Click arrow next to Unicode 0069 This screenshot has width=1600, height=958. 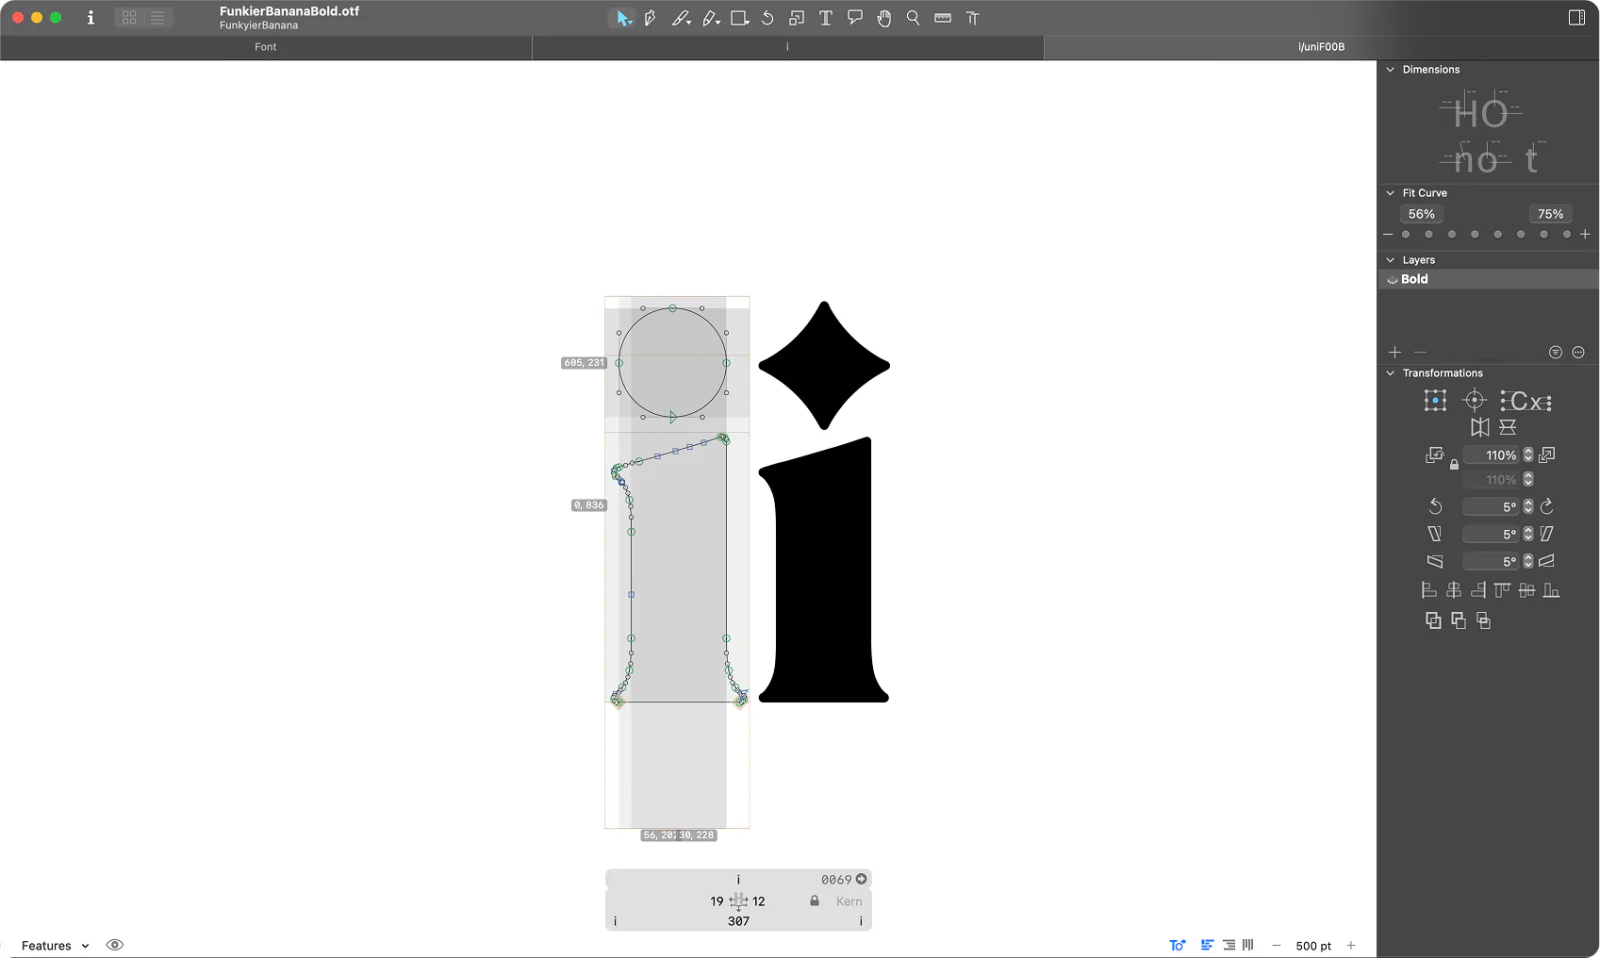coord(861,879)
